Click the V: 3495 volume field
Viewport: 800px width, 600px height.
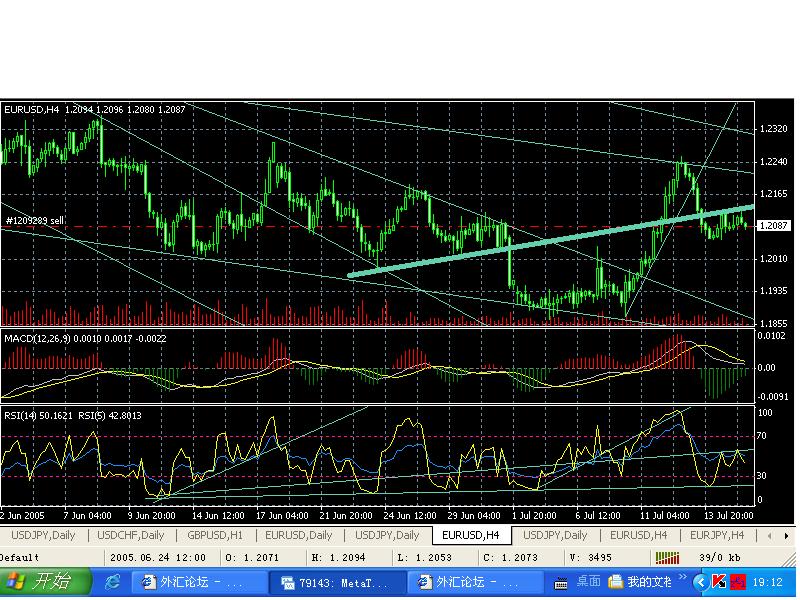point(592,558)
